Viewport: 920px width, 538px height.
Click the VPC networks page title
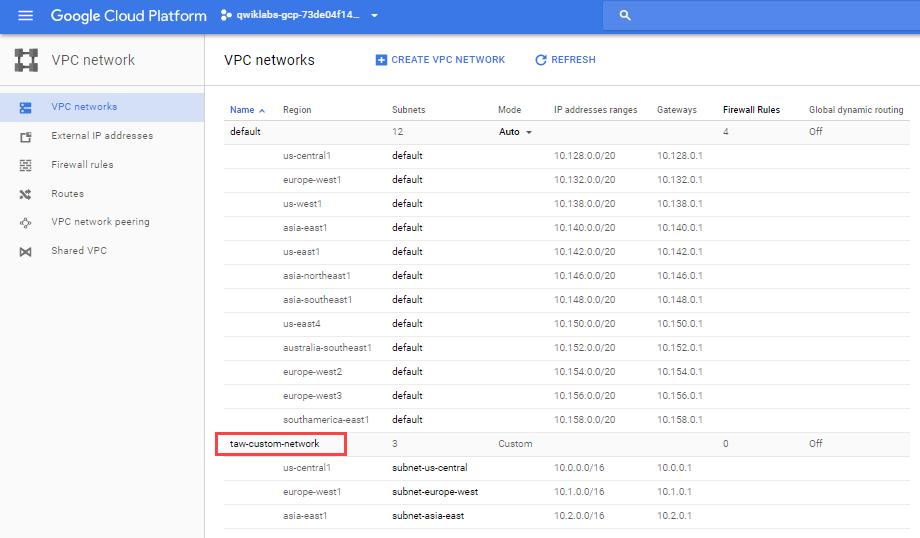point(269,60)
